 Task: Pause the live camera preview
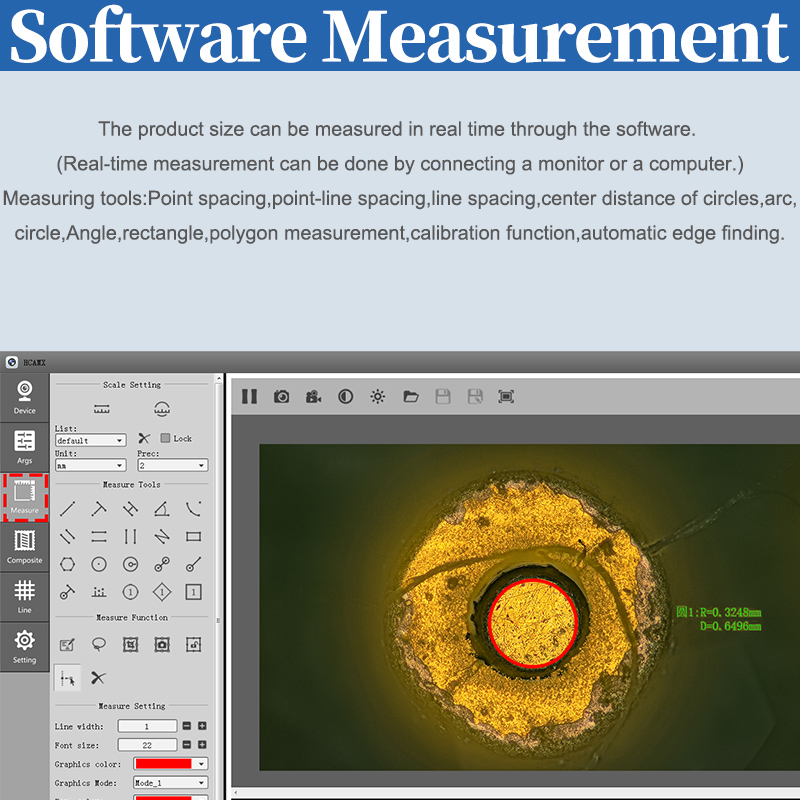[x=249, y=396]
